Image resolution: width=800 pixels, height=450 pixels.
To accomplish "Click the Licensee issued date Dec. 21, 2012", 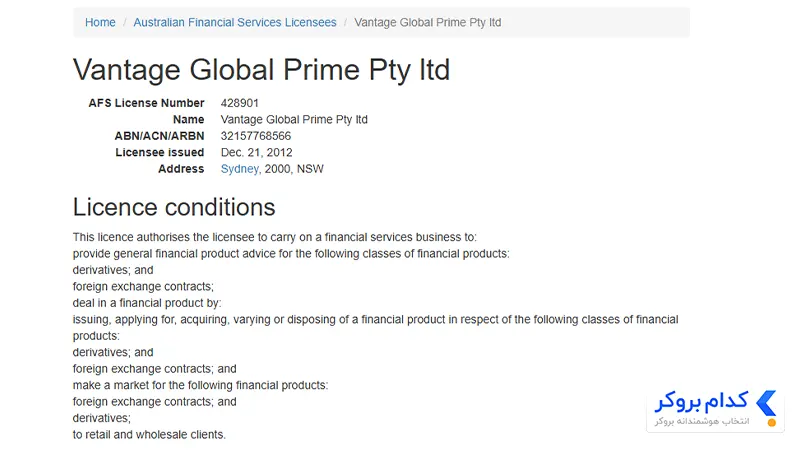I will (256, 153).
